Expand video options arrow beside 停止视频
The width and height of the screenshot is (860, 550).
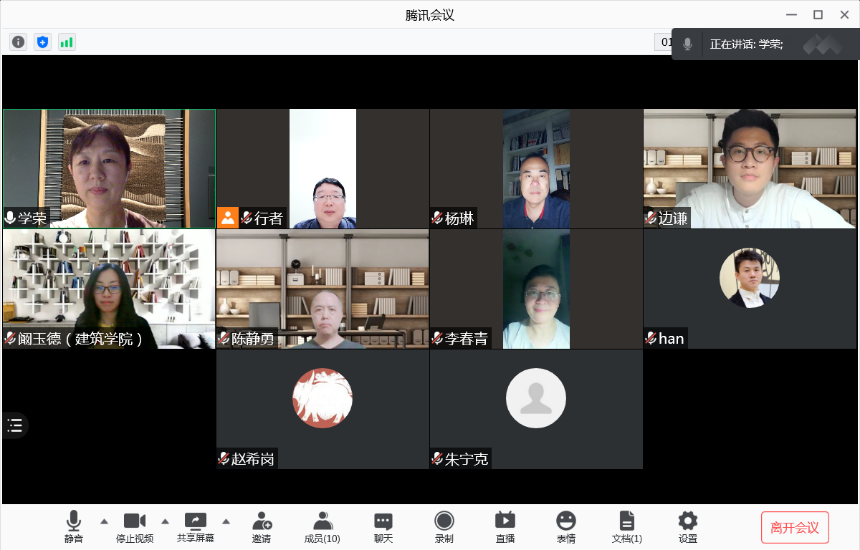(165, 521)
